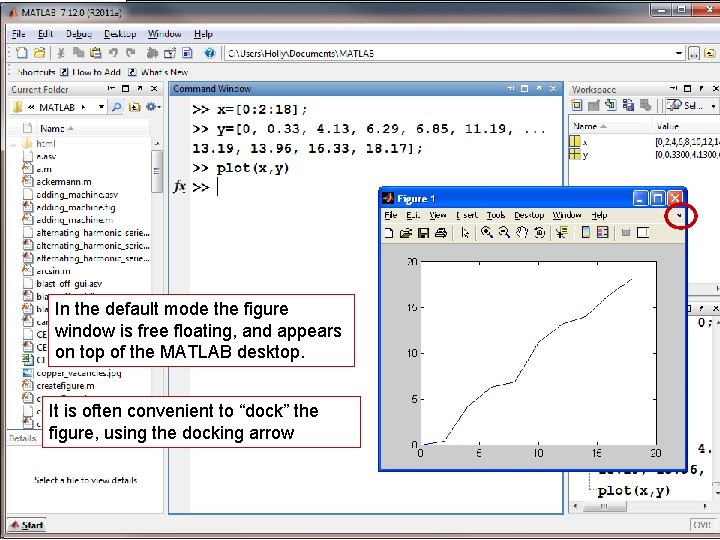720x540 pixels.
Task: Maximize the Current Folder panel
Action: click(x=125, y=89)
